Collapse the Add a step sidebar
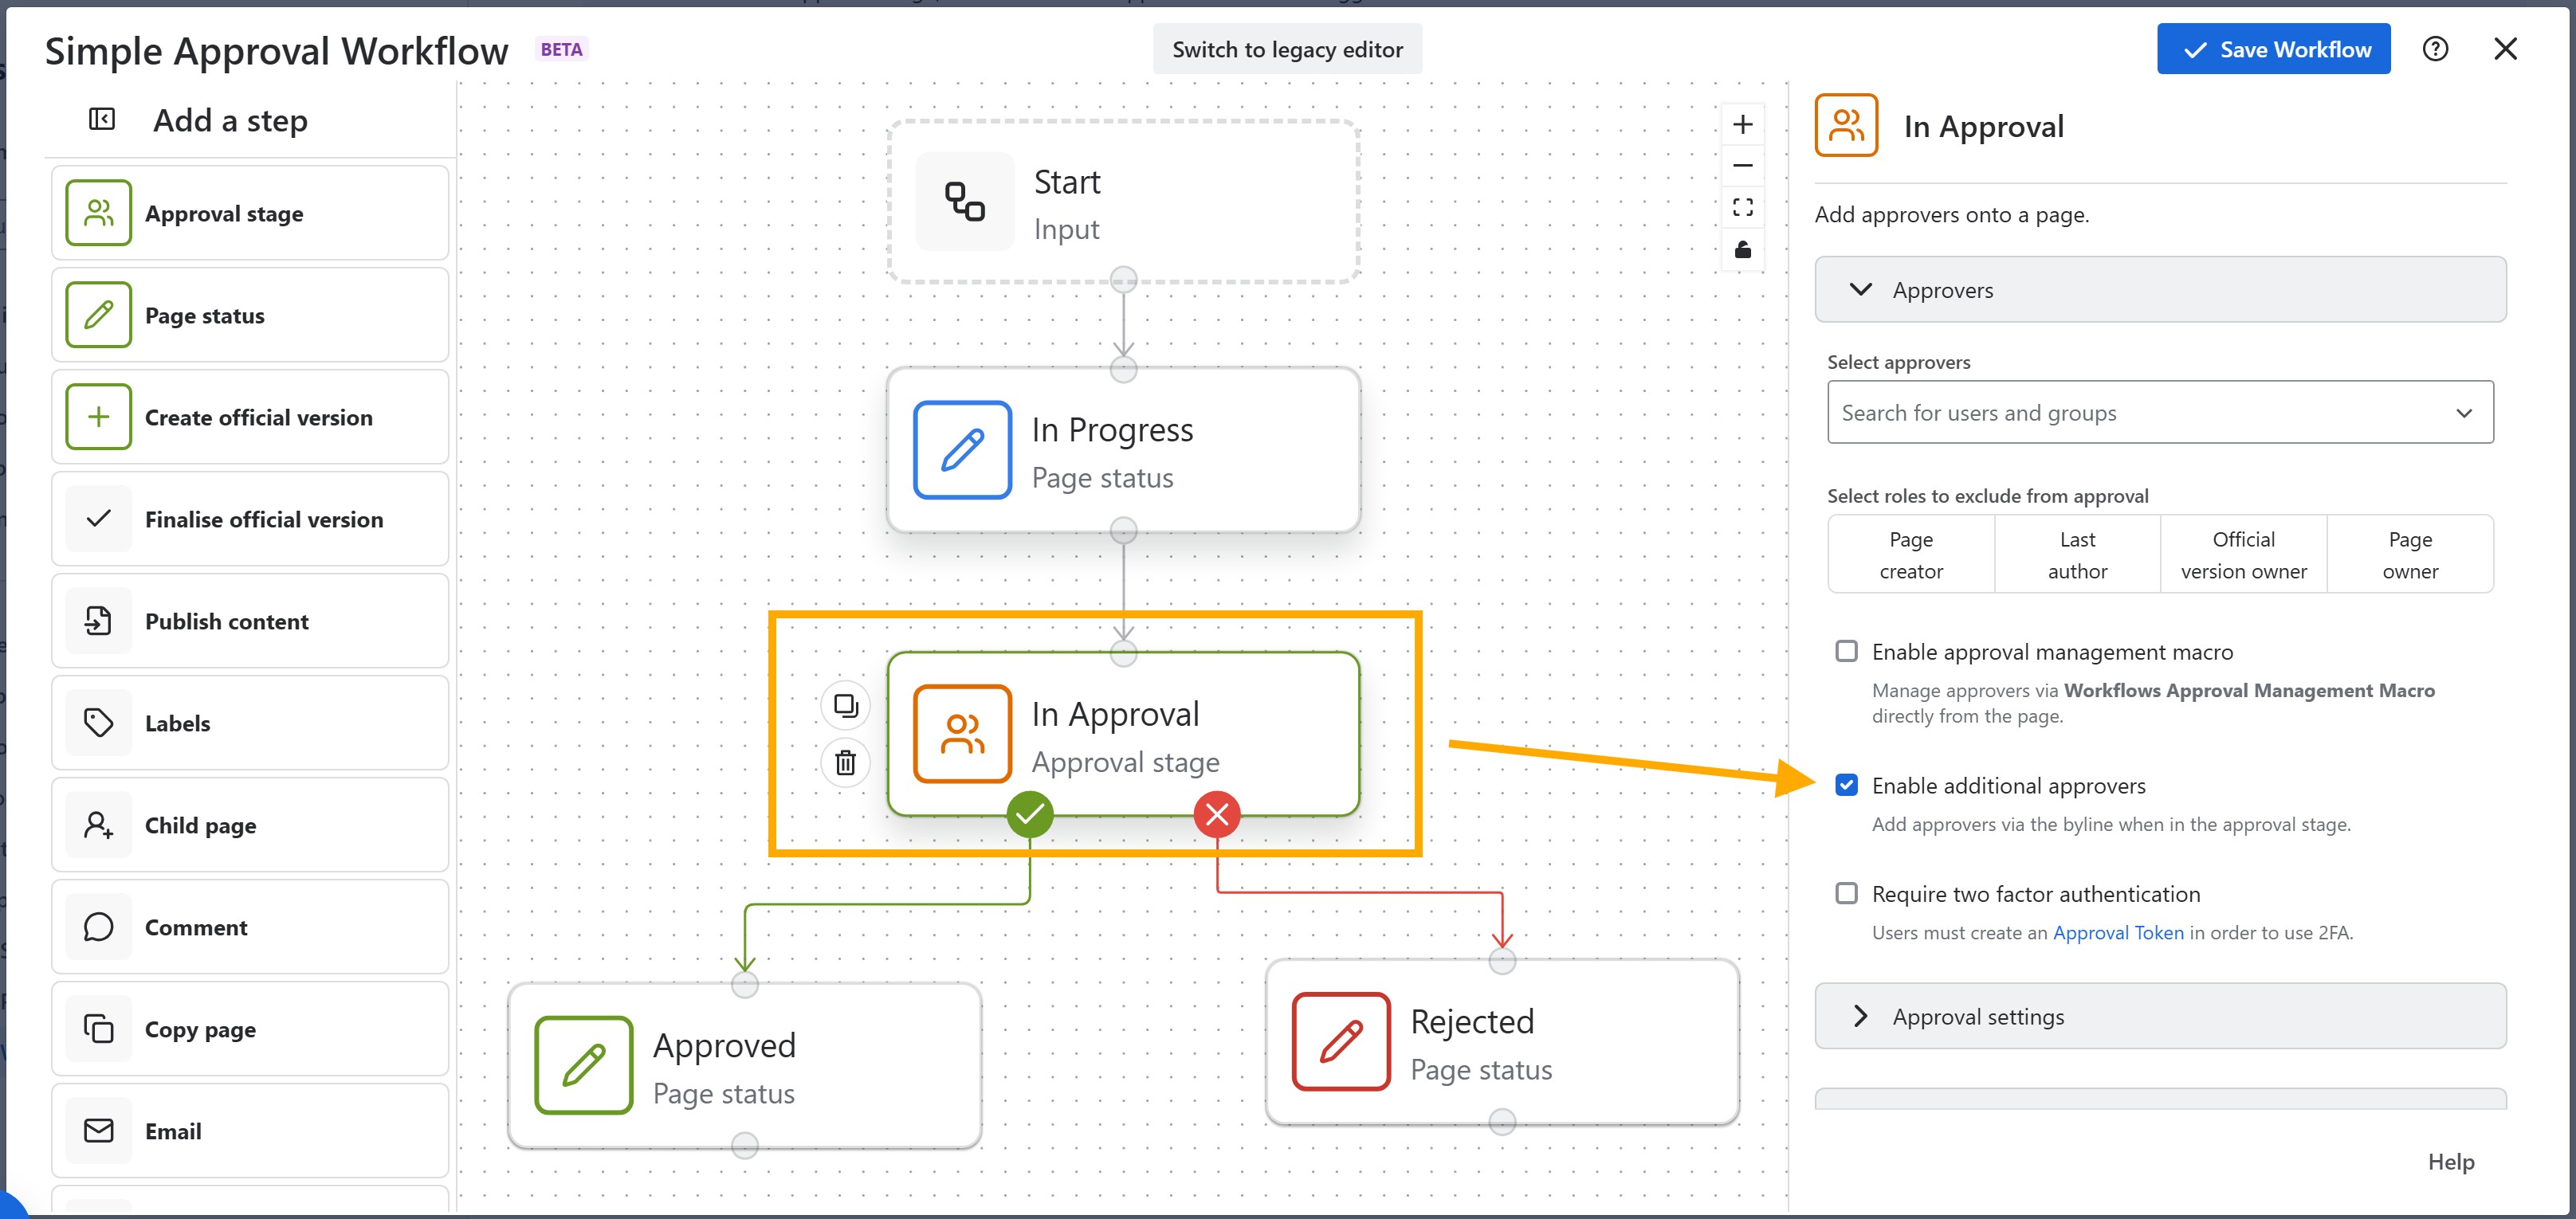 [102, 120]
